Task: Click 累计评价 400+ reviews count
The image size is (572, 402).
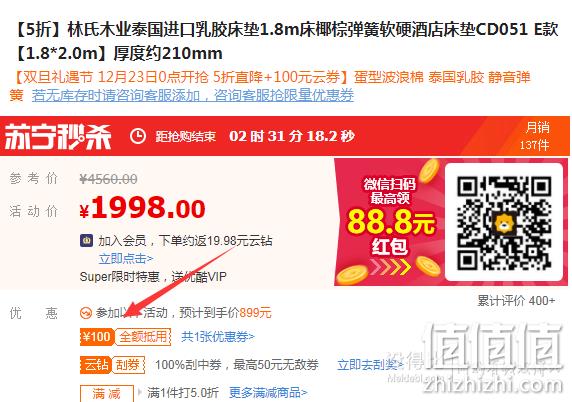Action: [516, 301]
